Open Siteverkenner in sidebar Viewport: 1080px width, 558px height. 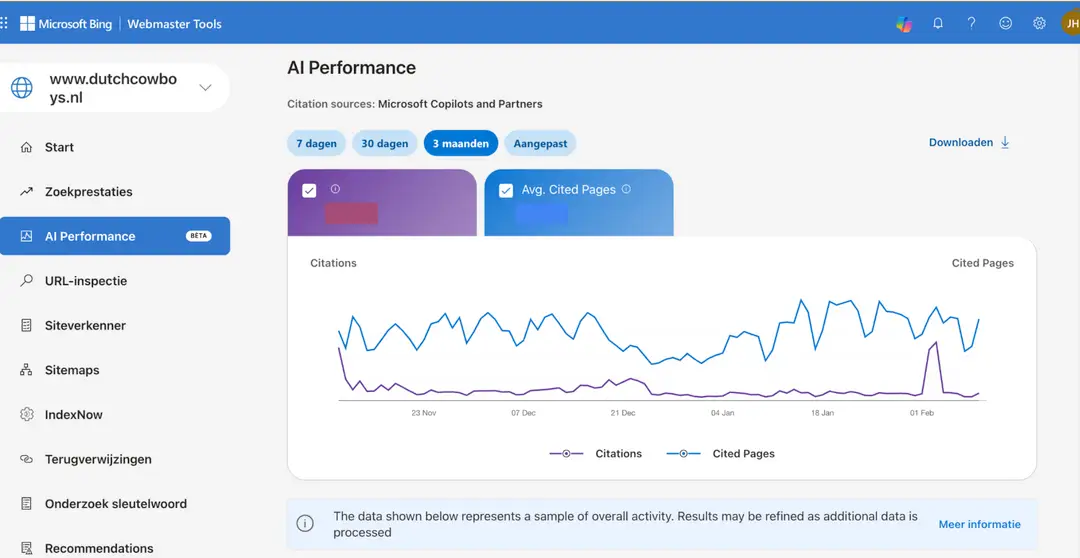pos(115,325)
